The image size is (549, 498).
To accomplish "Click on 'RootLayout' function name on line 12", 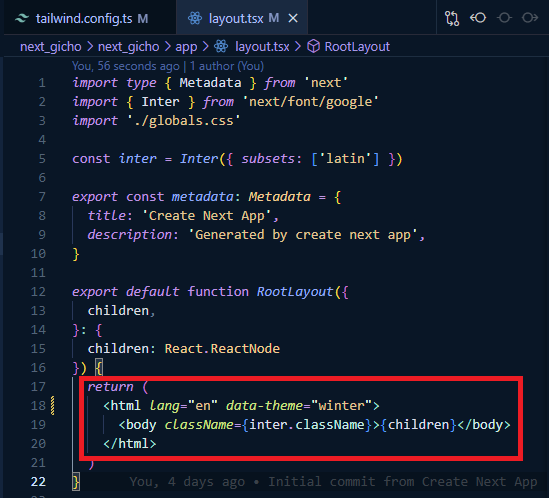I will click(294, 292).
